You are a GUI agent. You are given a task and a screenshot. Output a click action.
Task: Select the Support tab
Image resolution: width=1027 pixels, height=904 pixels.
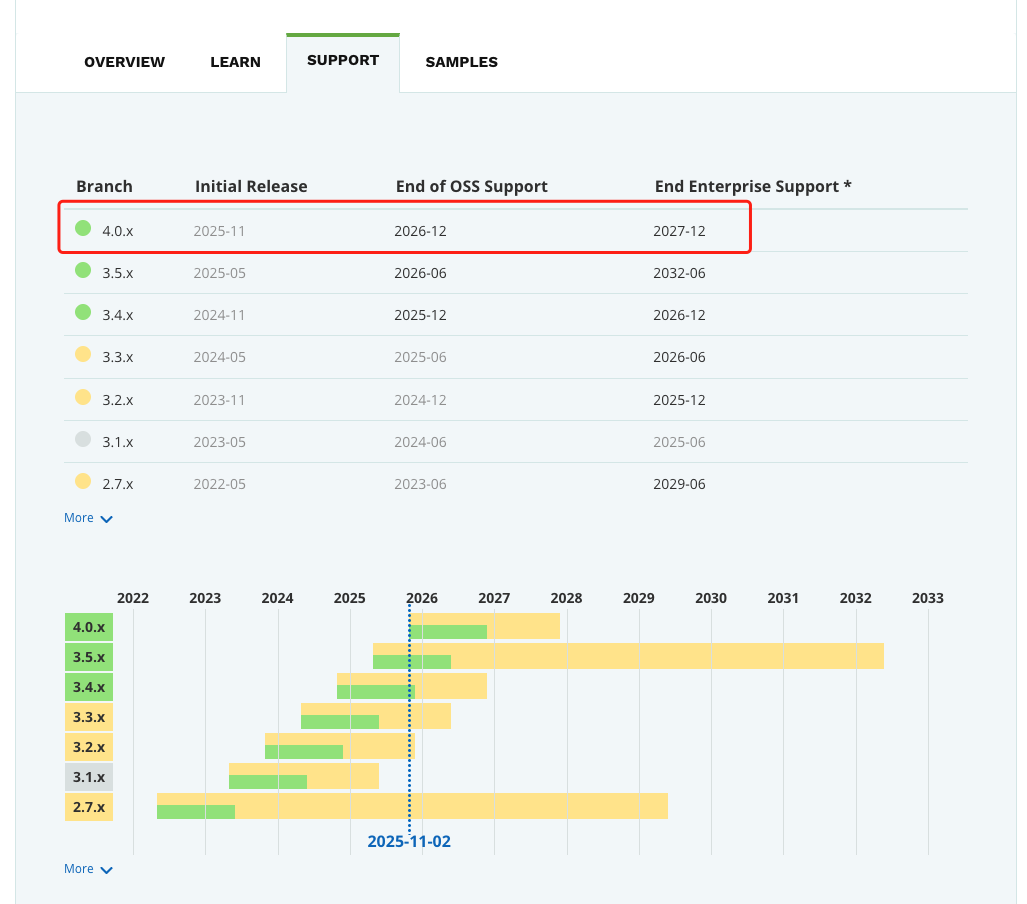coord(343,60)
